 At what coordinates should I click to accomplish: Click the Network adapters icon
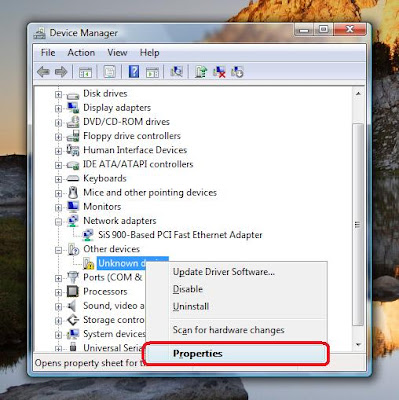(73, 221)
